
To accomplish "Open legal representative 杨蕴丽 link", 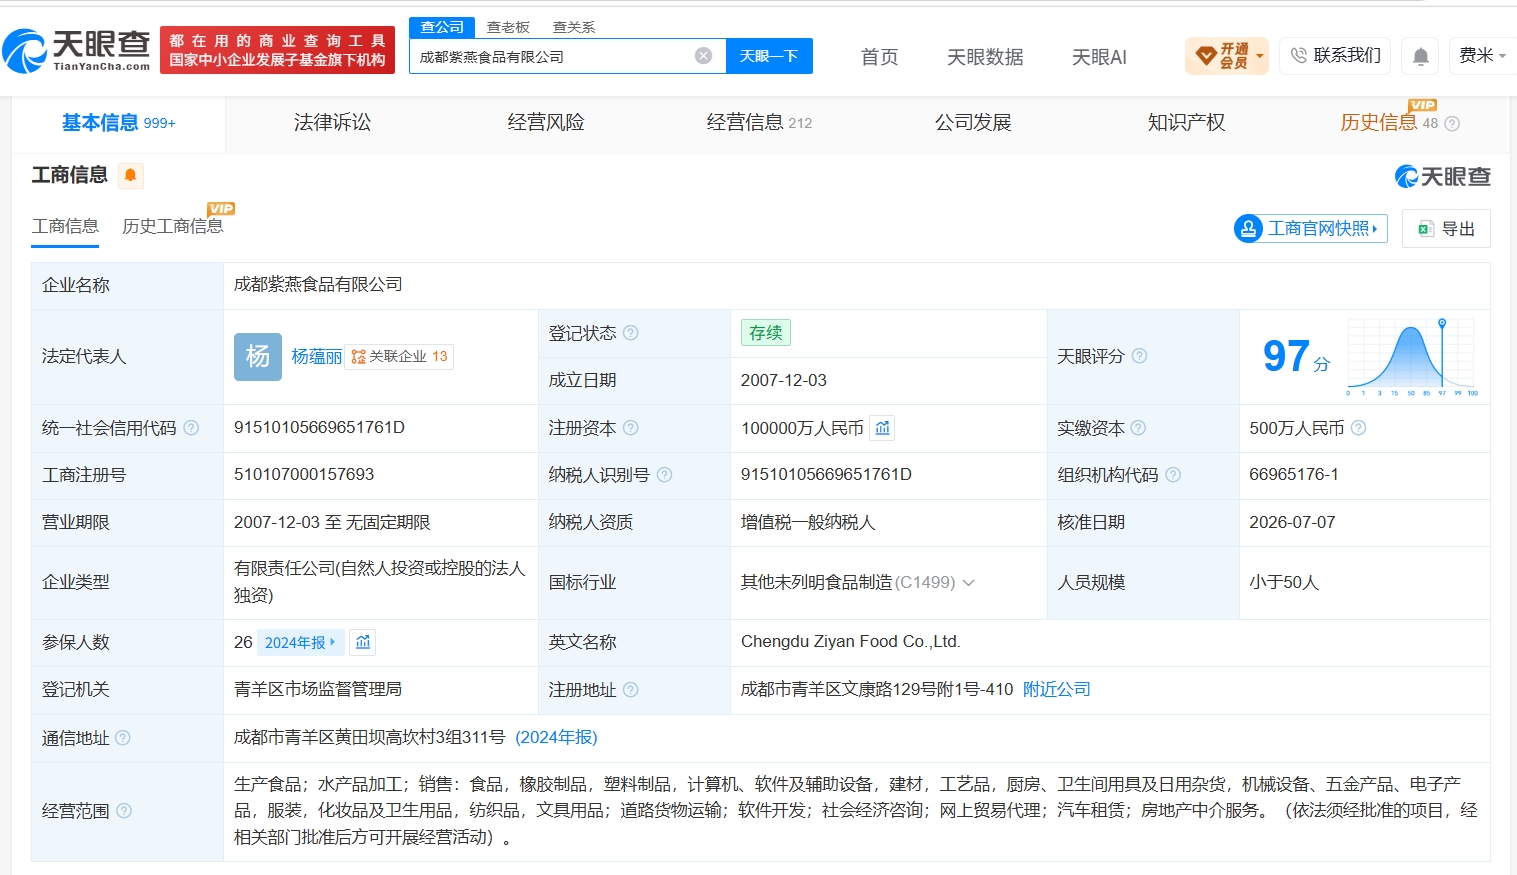I will click(x=316, y=356).
